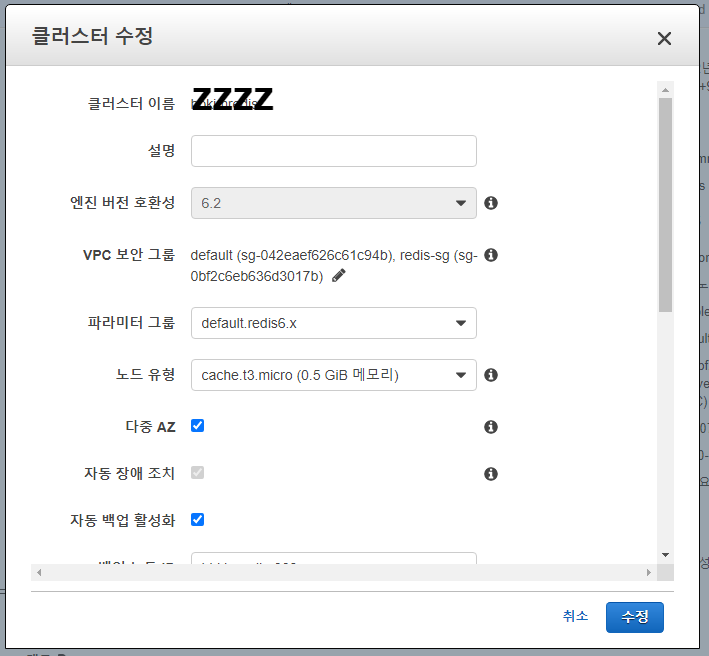Viewport: 709px width, 656px height.
Task: Show info for VPC 보안 그룹
Action: [x=491, y=255]
